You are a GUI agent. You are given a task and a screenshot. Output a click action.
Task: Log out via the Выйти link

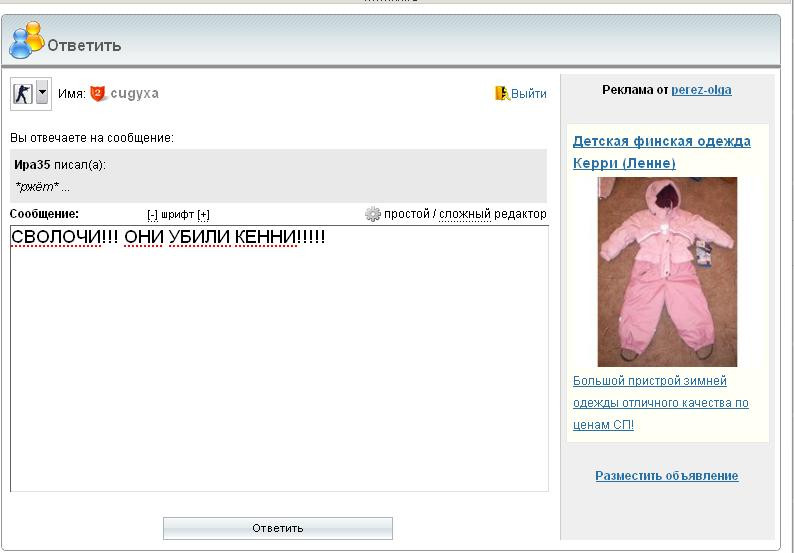pyautogui.click(x=529, y=94)
